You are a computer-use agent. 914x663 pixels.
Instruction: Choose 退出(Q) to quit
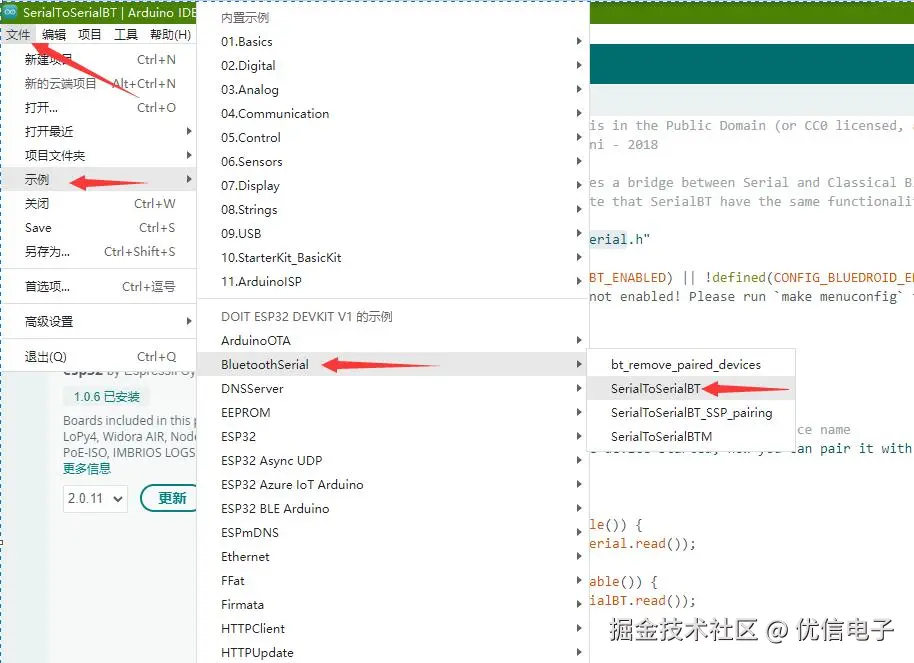pyautogui.click(x=100, y=356)
